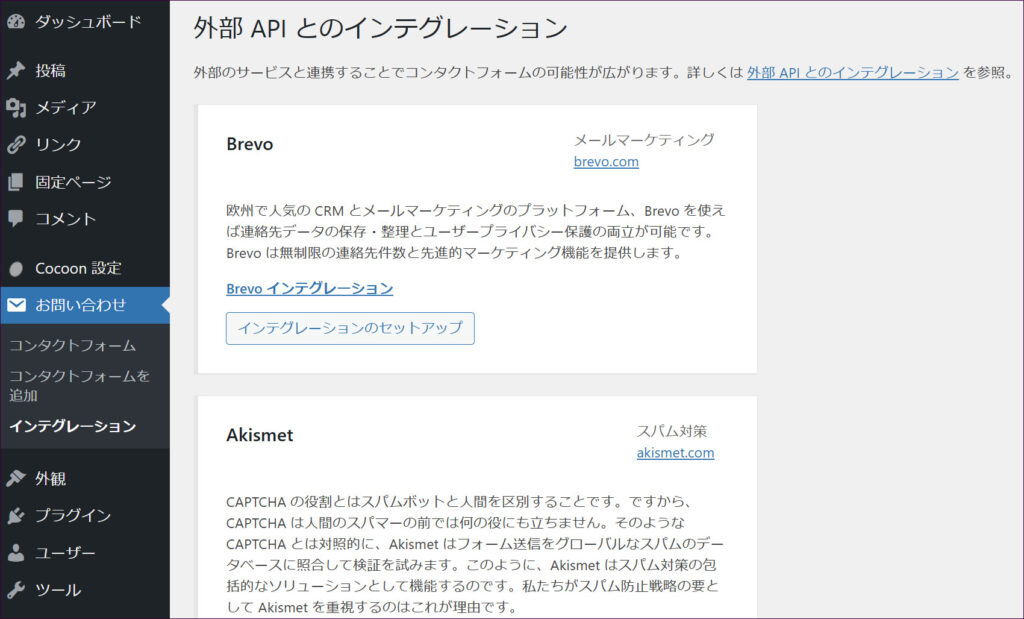This screenshot has height=619, width=1024.
Task: Open the akismet.com link
Action: pos(675,452)
